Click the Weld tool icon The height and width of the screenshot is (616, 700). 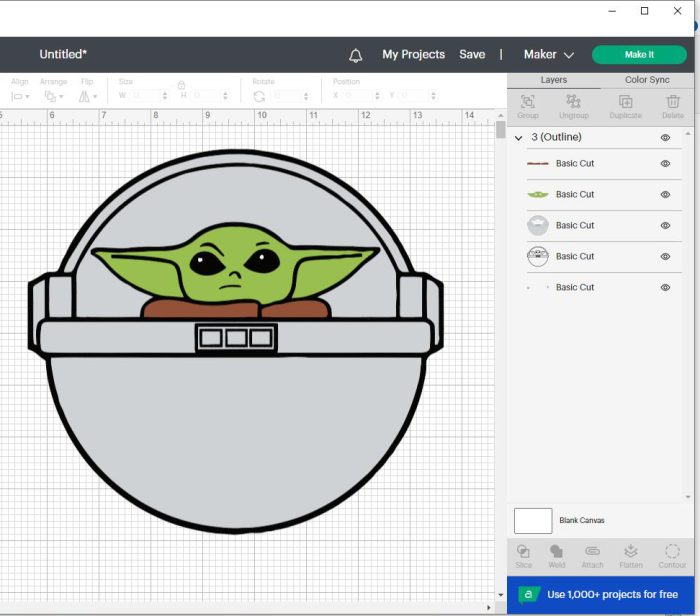pos(556,551)
